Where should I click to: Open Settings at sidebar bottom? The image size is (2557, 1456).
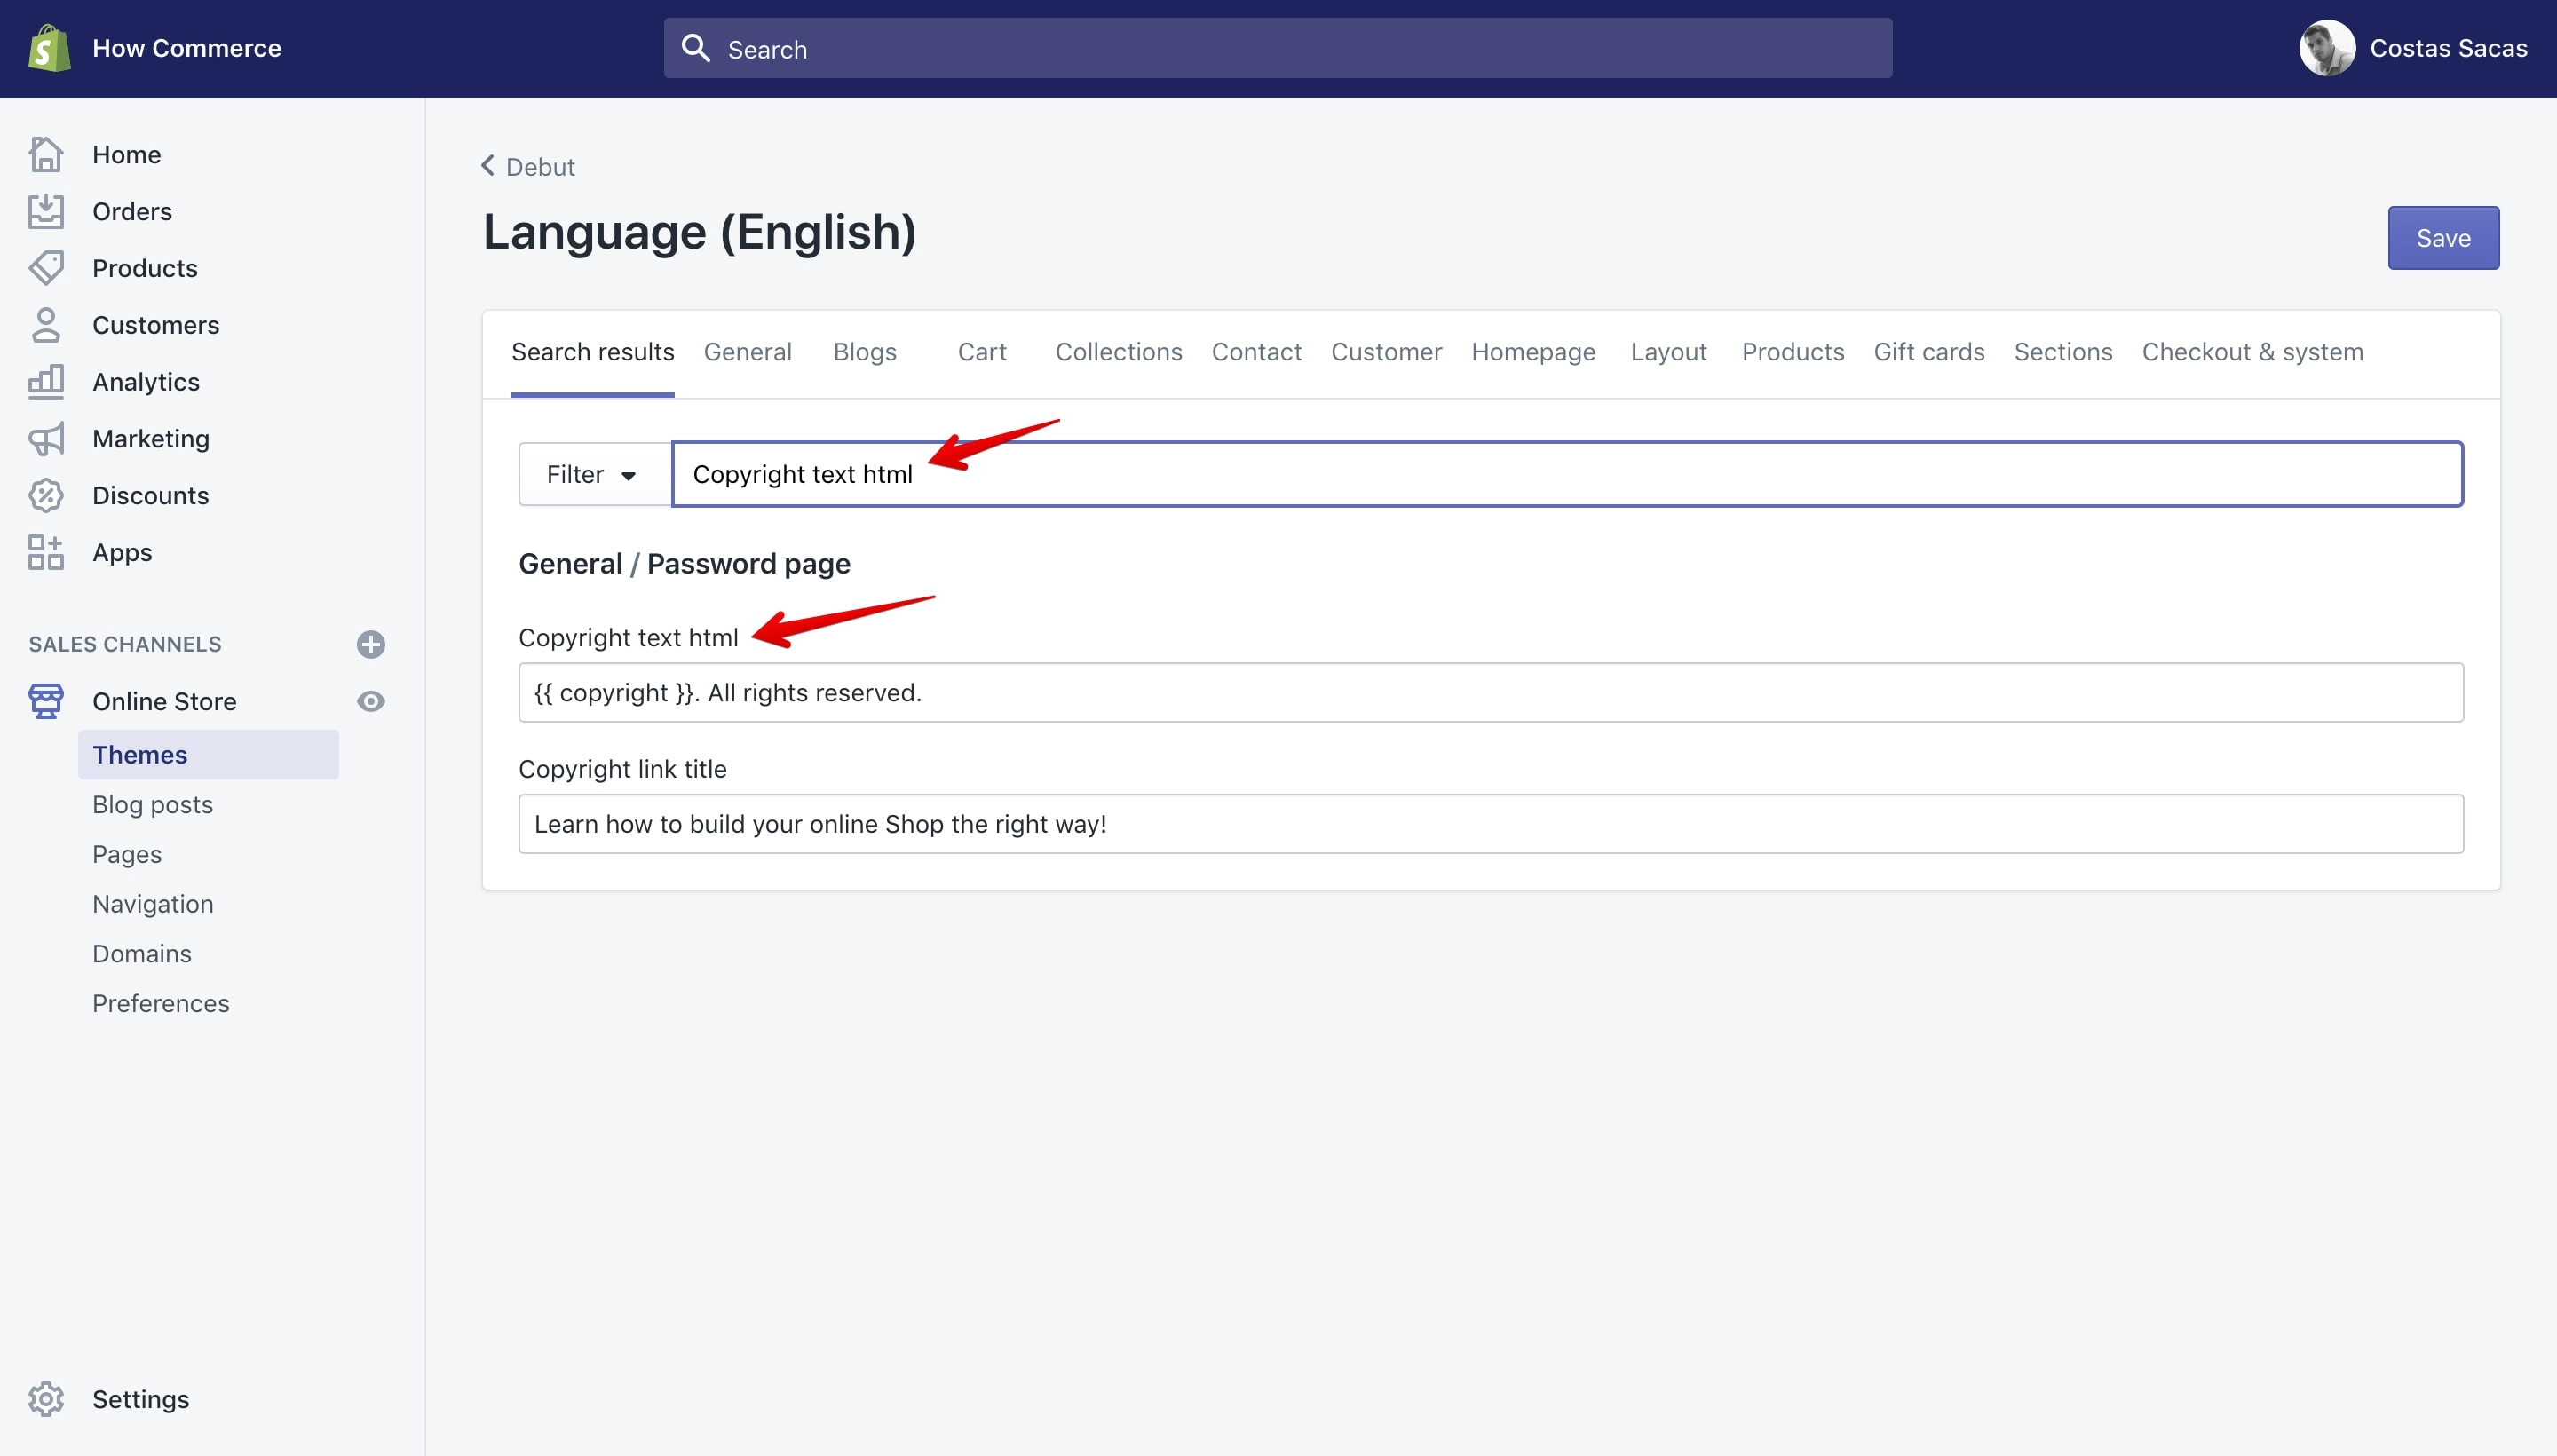tap(141, 1399)
